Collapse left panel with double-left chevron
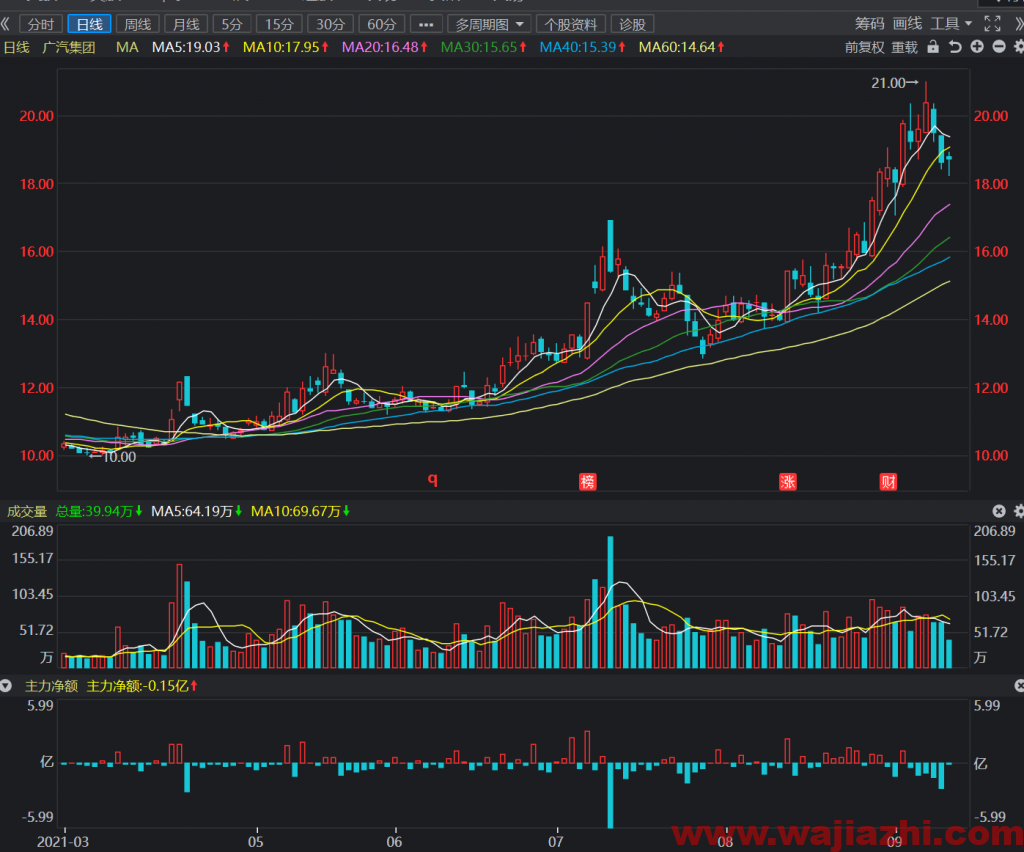This screenshot has width=1024, height=852. [5, 24]
